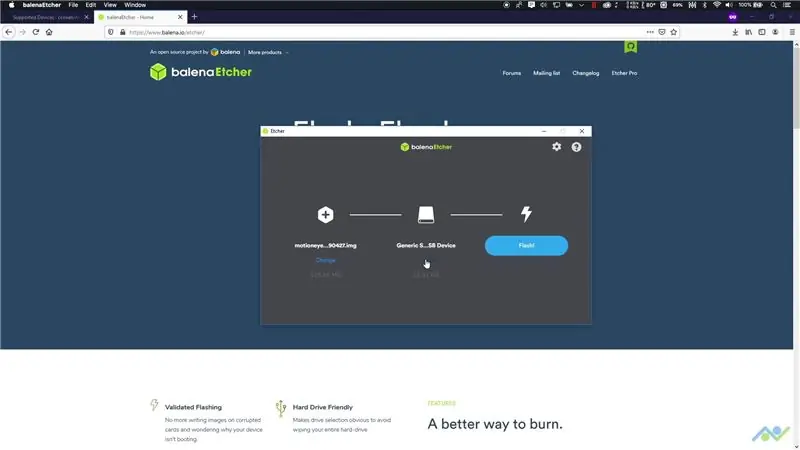Close the balenaEtcher - Home tab
The height and width of the screenshot is (450, 800).
pos(180,17)
